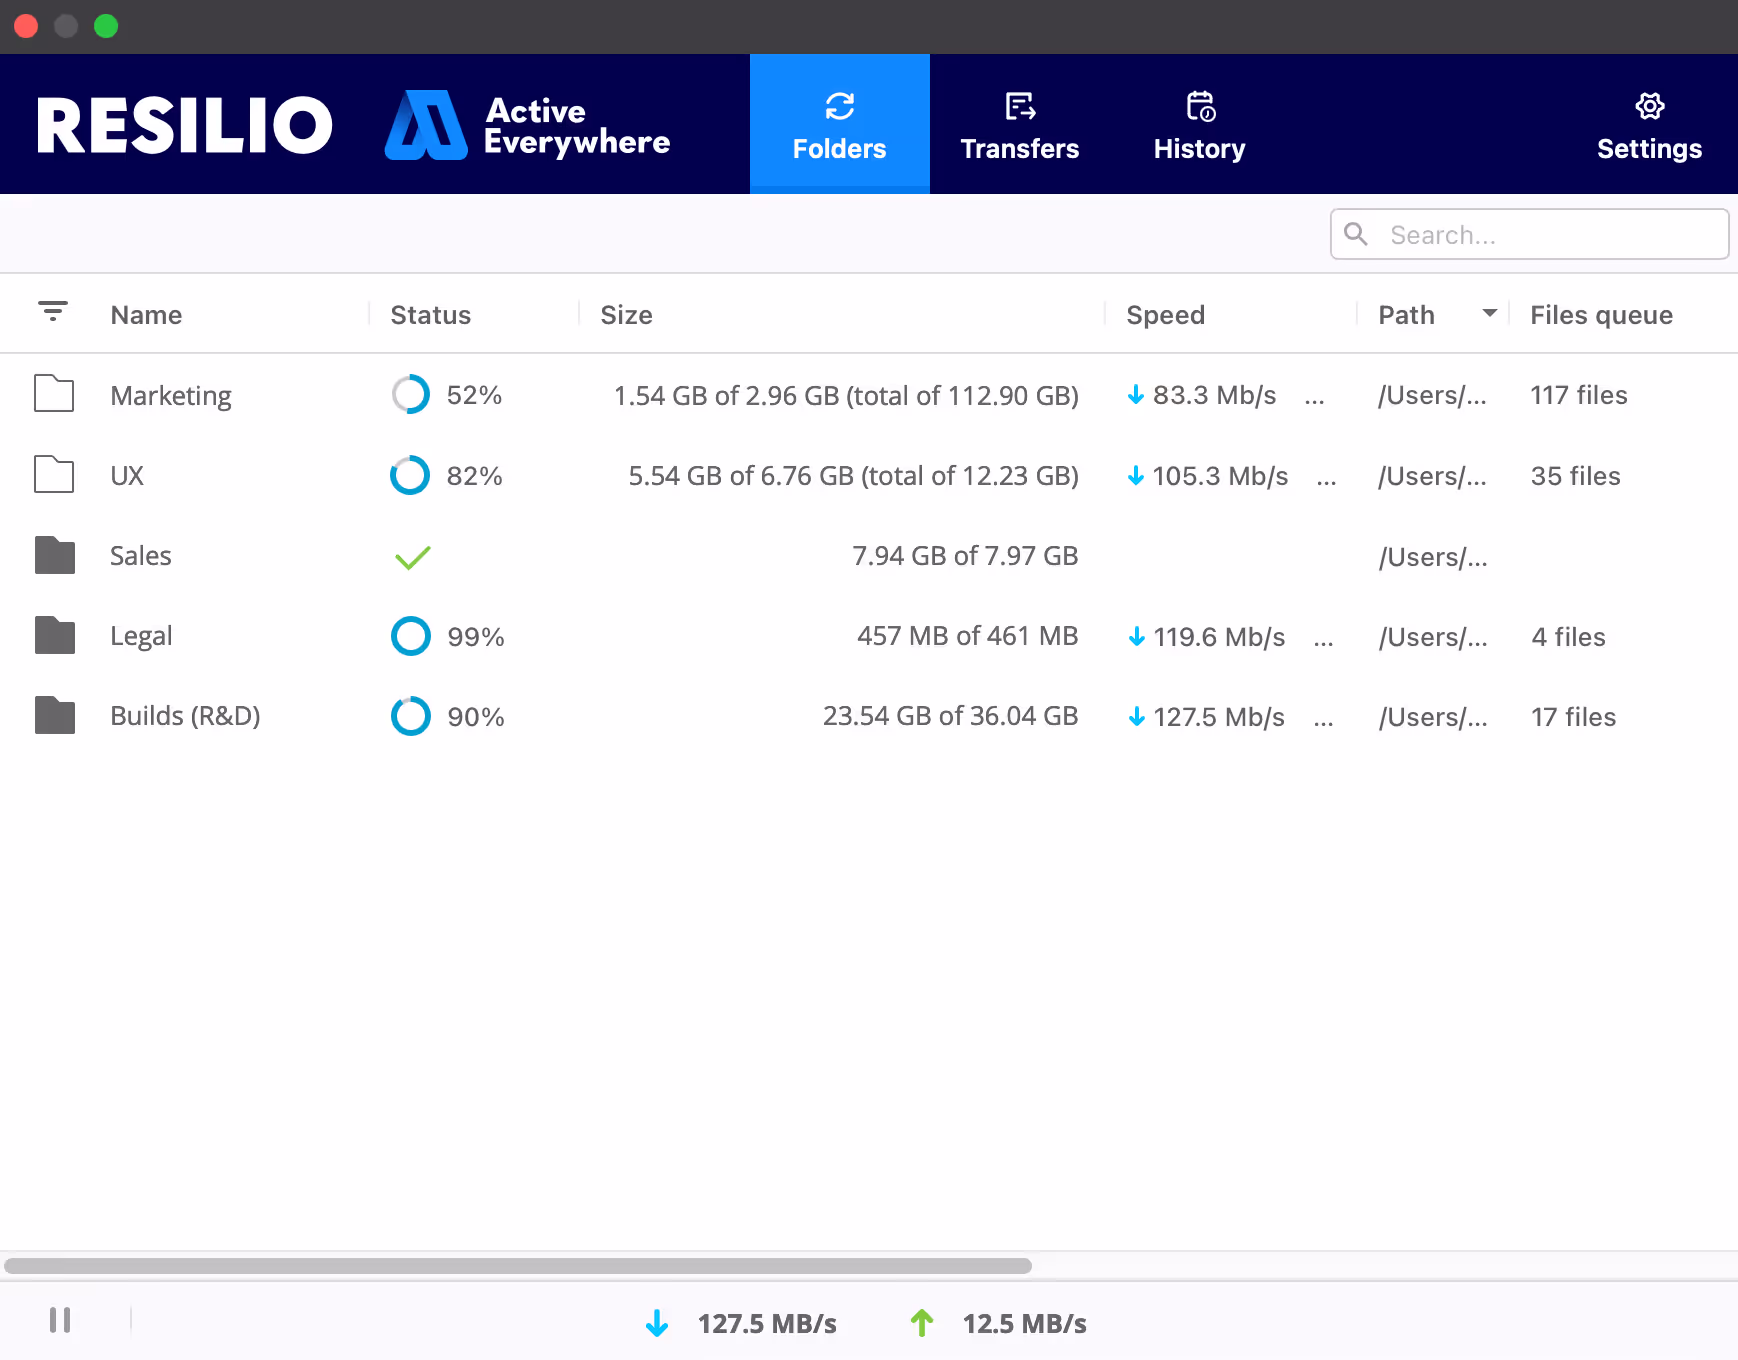Click the Resilio logo
This screenshot has height=1360, width=1738.
tap(184, 124)
